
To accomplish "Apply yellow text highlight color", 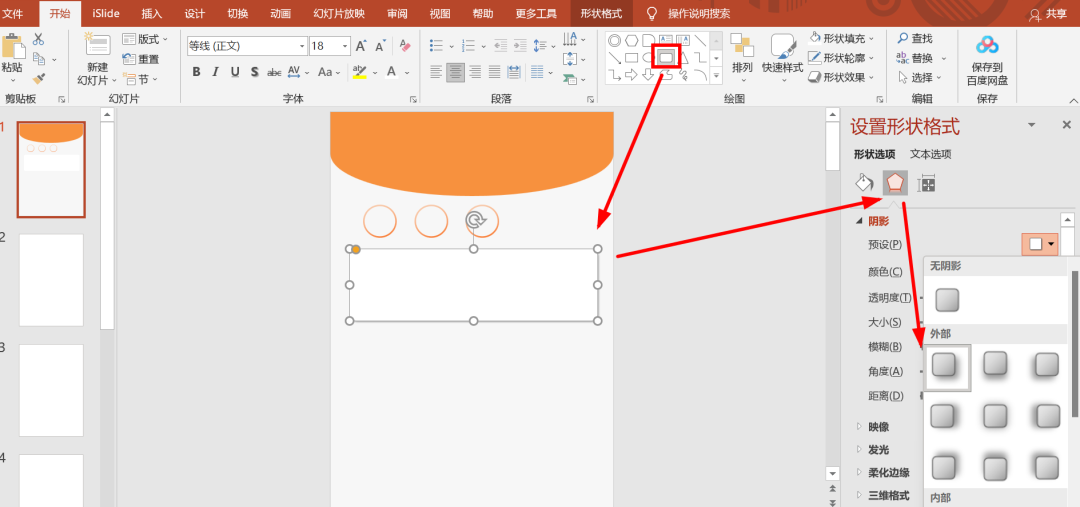I will click(x=359, y=72).
